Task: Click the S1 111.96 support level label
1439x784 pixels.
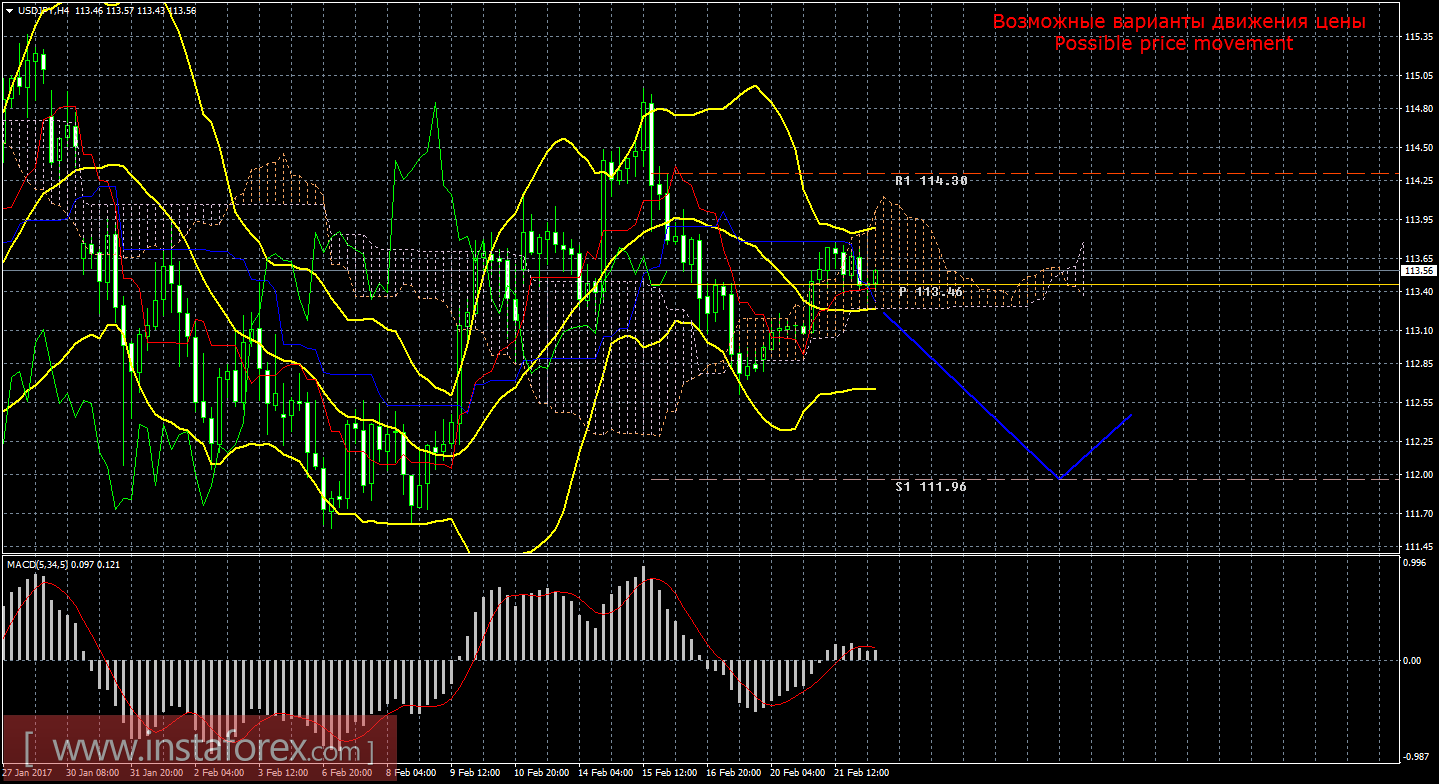Action: pos(931,486)
